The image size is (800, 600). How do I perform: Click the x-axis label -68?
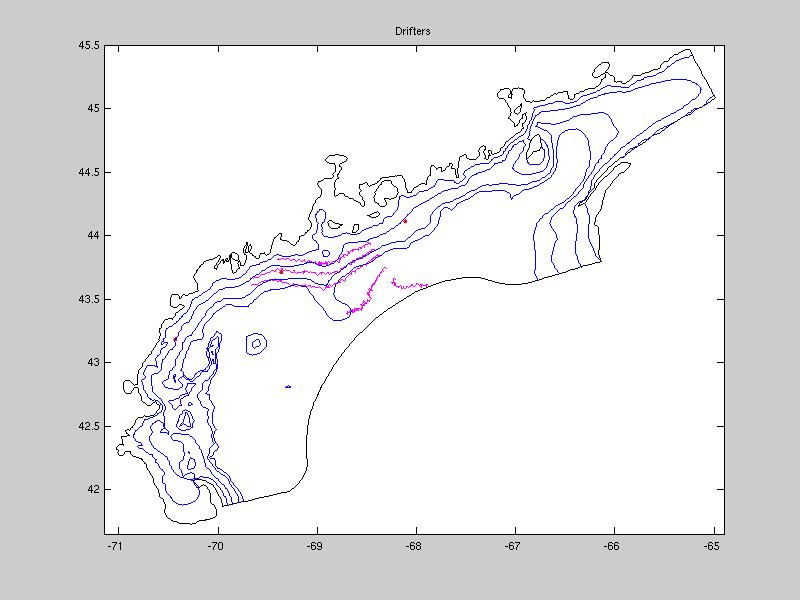pyautogui.click(x=413, y=546)
